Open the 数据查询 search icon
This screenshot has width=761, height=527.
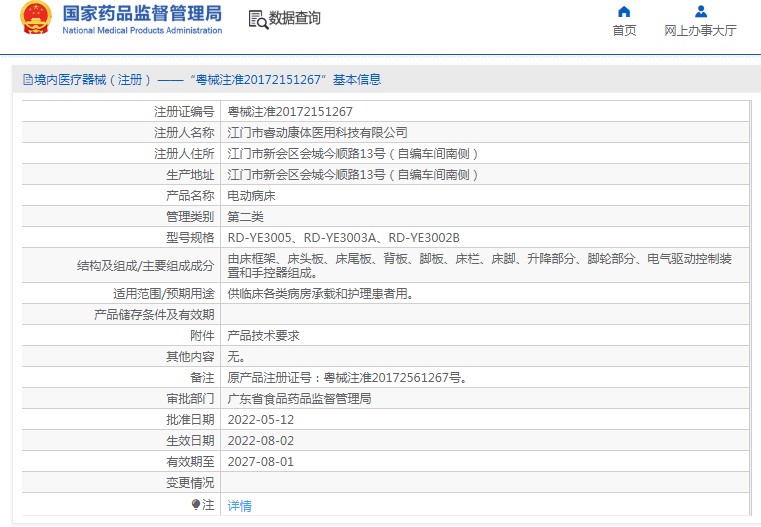pyautogui.click(x=258, y=19)
